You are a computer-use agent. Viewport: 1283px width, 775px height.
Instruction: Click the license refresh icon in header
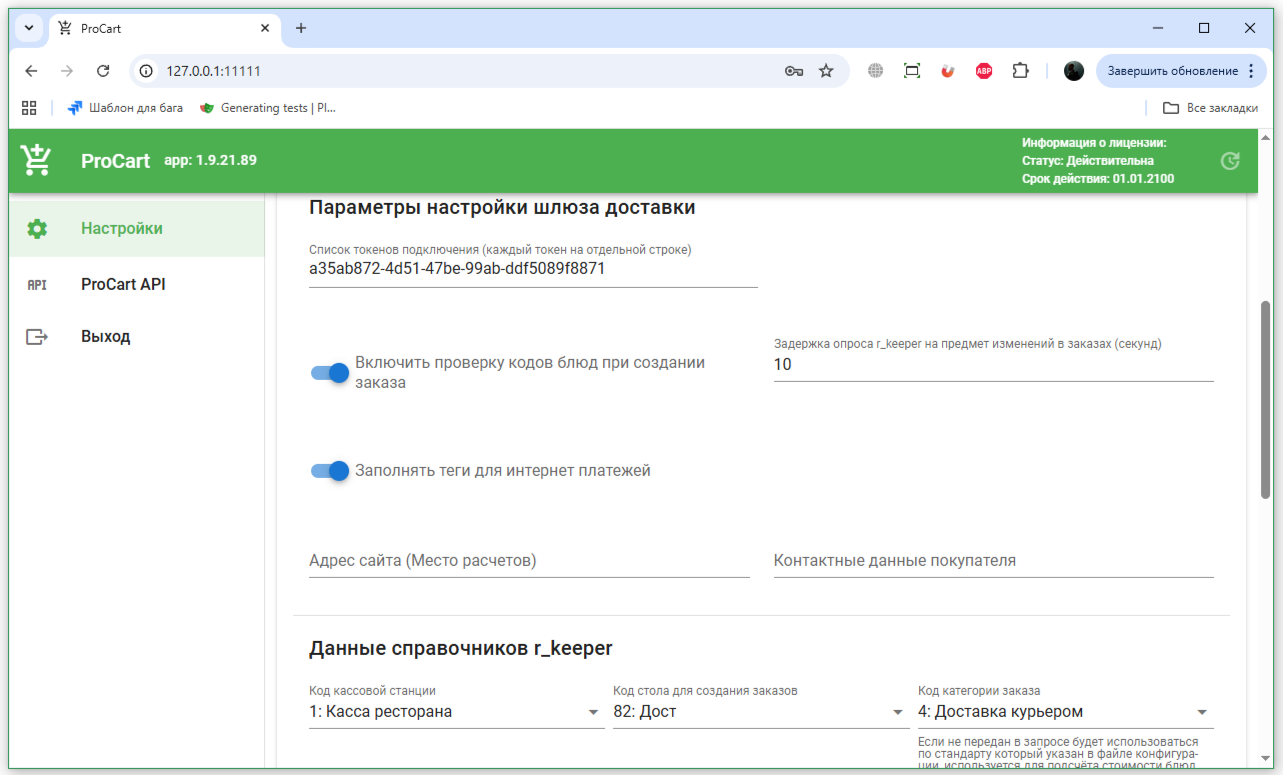pyautogui.click(x=1231, y=161)
